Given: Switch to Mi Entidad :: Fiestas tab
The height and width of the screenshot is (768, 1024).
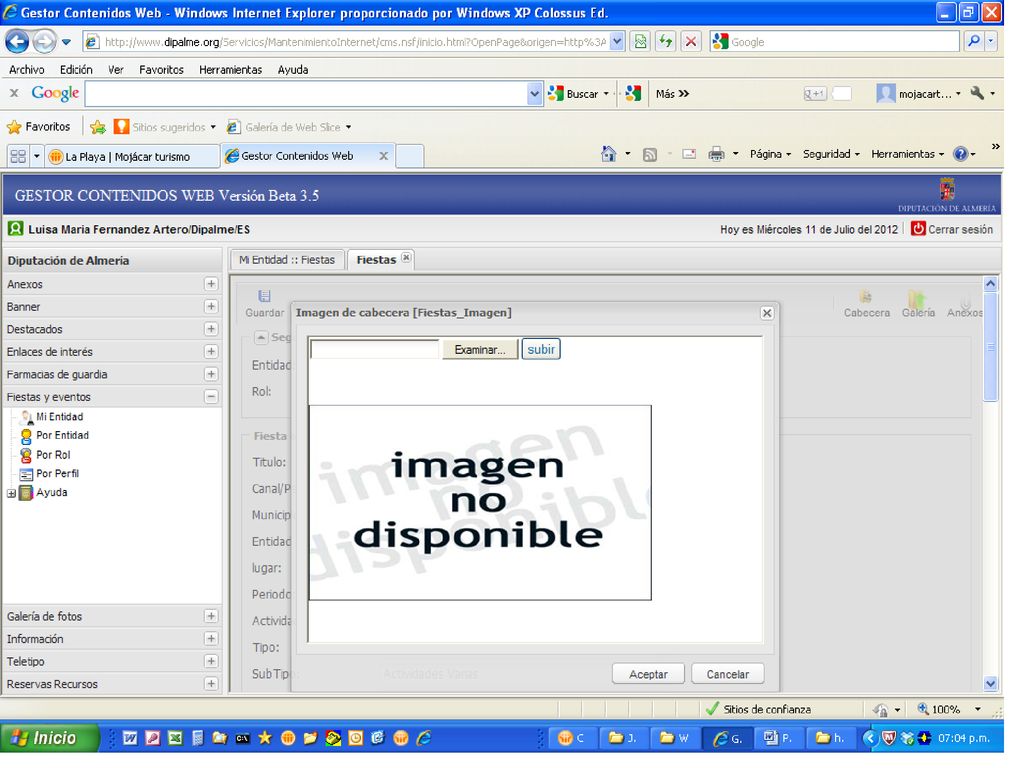Looking at the screenshot, I should [x=287, y=260].
